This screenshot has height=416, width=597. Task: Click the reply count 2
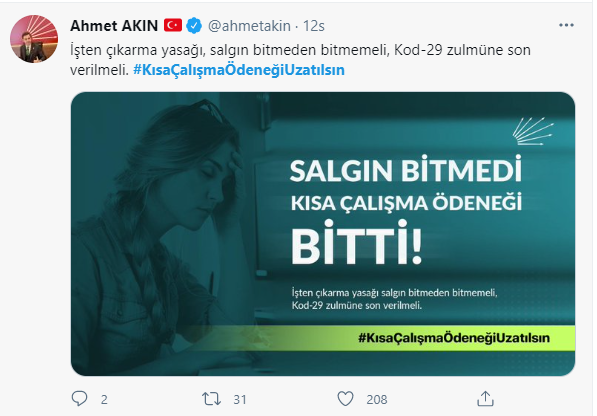pyautogui.click(x=104, y=400)
